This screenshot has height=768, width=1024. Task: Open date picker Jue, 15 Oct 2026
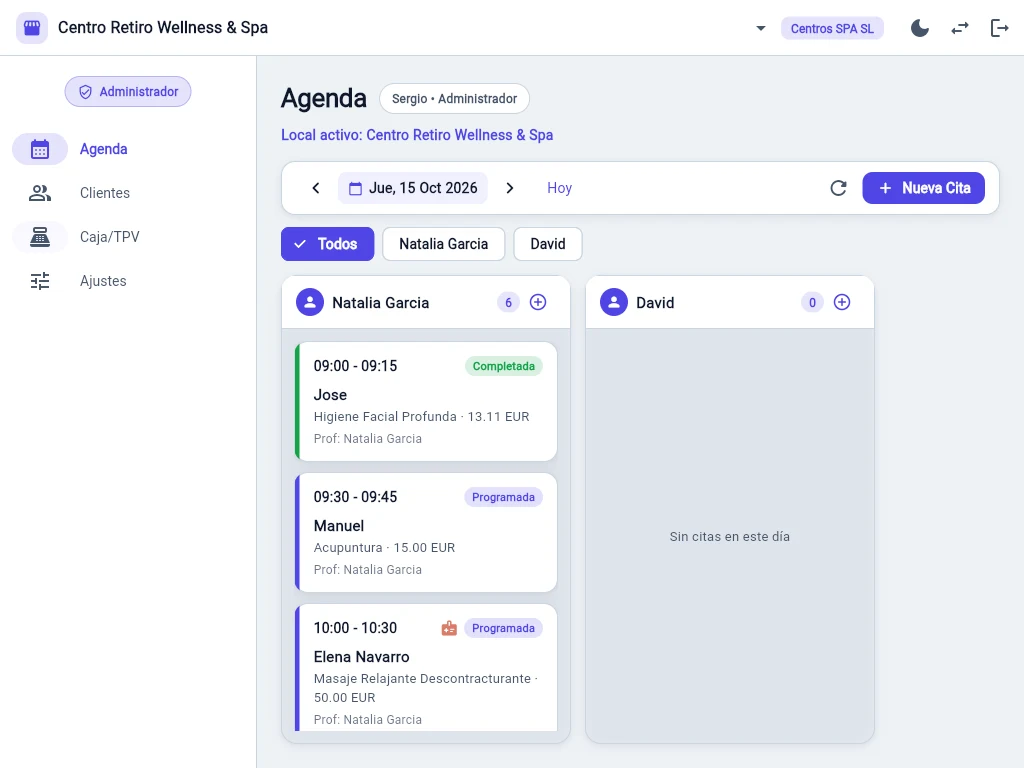pos(413,188)
